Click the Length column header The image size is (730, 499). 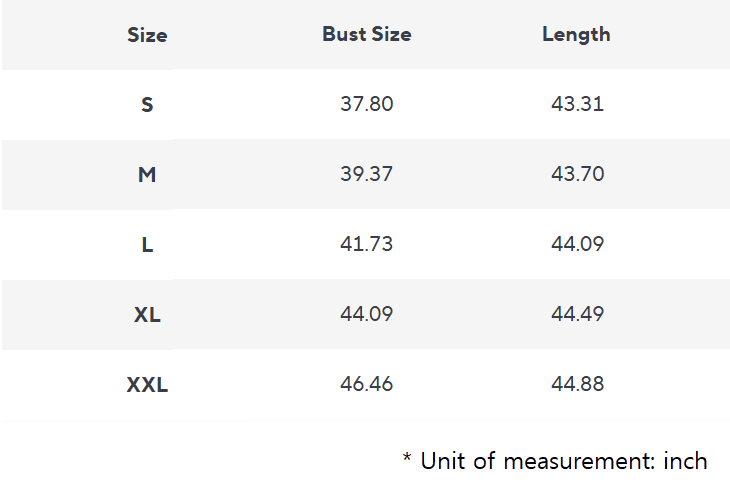[x=576, y=34]
